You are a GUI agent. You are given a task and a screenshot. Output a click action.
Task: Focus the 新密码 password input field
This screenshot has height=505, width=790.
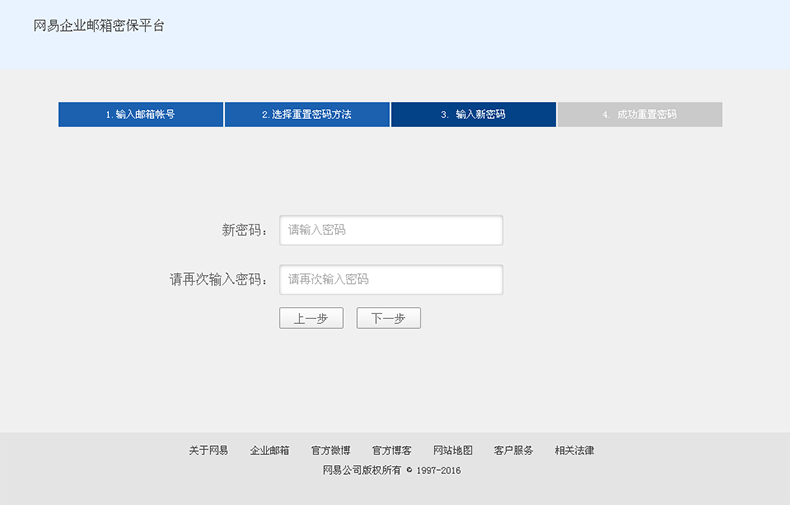(x=390, y=230)
